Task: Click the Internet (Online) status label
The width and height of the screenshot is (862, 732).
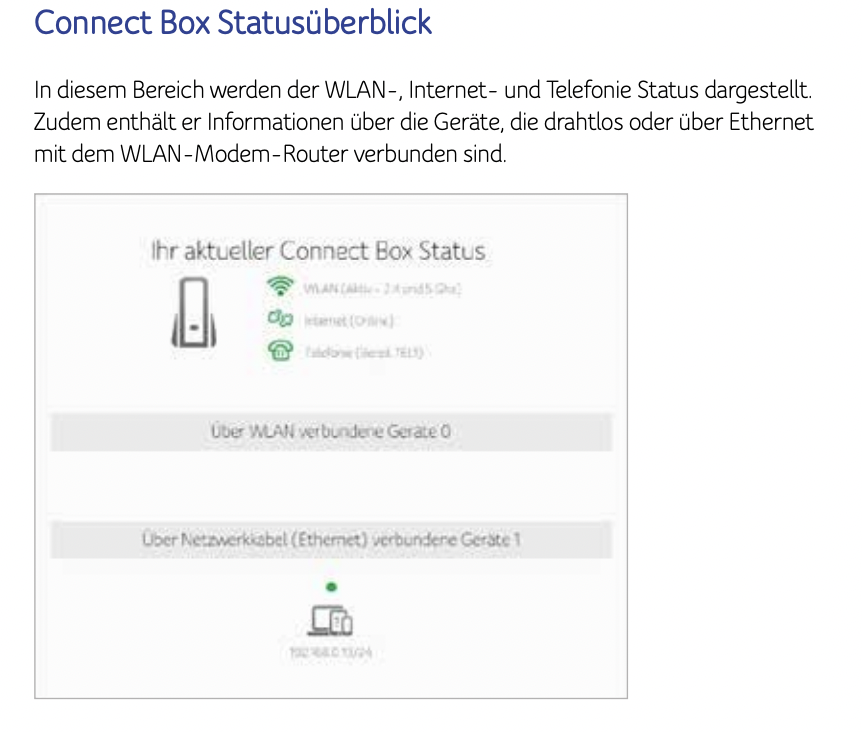Action: pos(349,320)
